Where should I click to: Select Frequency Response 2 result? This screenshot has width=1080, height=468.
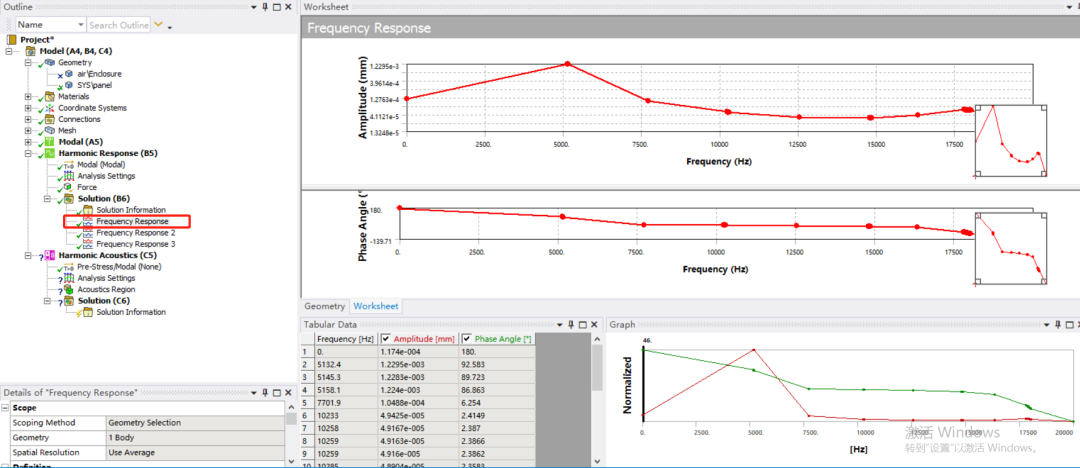coord(136,233)
